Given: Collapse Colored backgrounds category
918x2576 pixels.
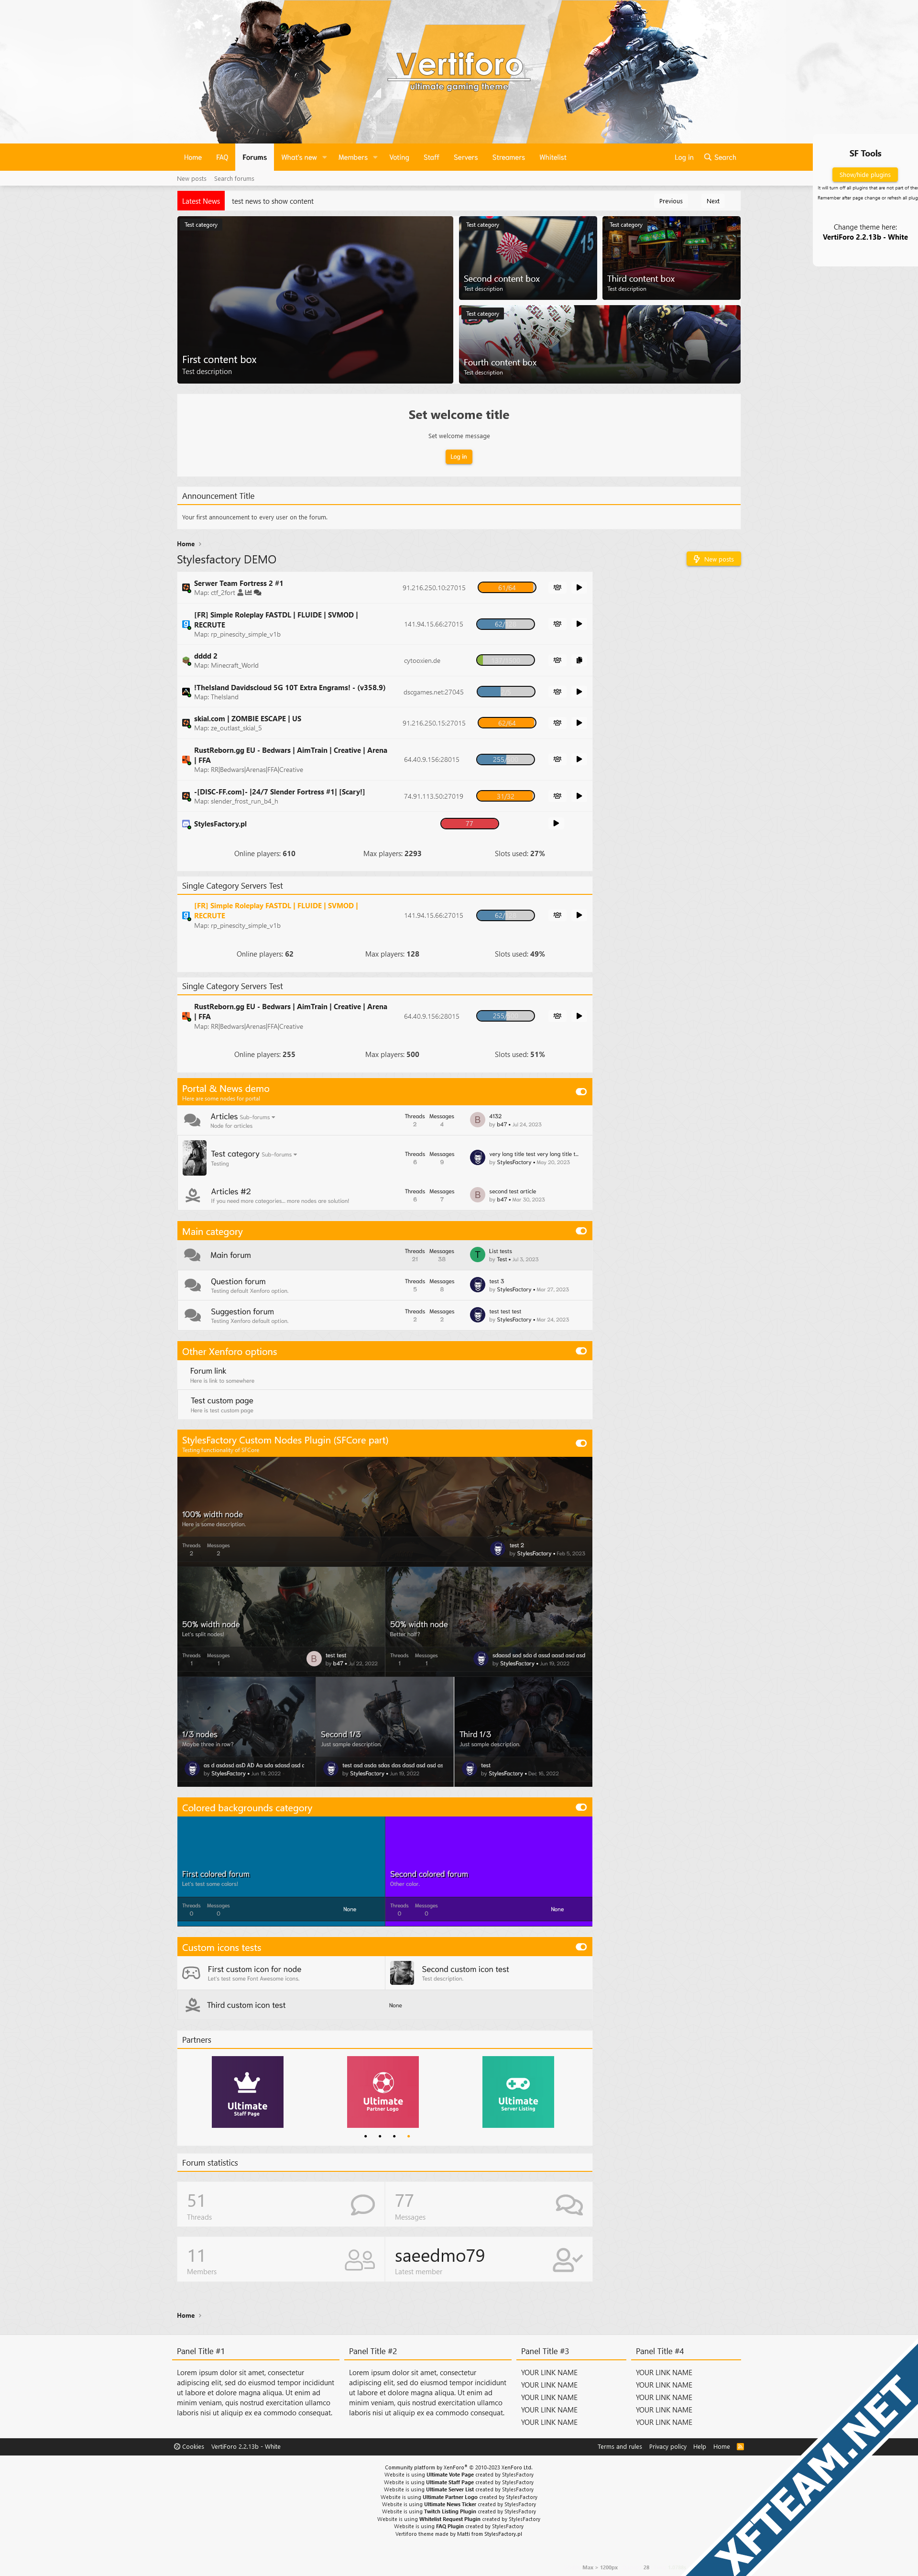Looking at the screenshot, I should click(581, 1807).
